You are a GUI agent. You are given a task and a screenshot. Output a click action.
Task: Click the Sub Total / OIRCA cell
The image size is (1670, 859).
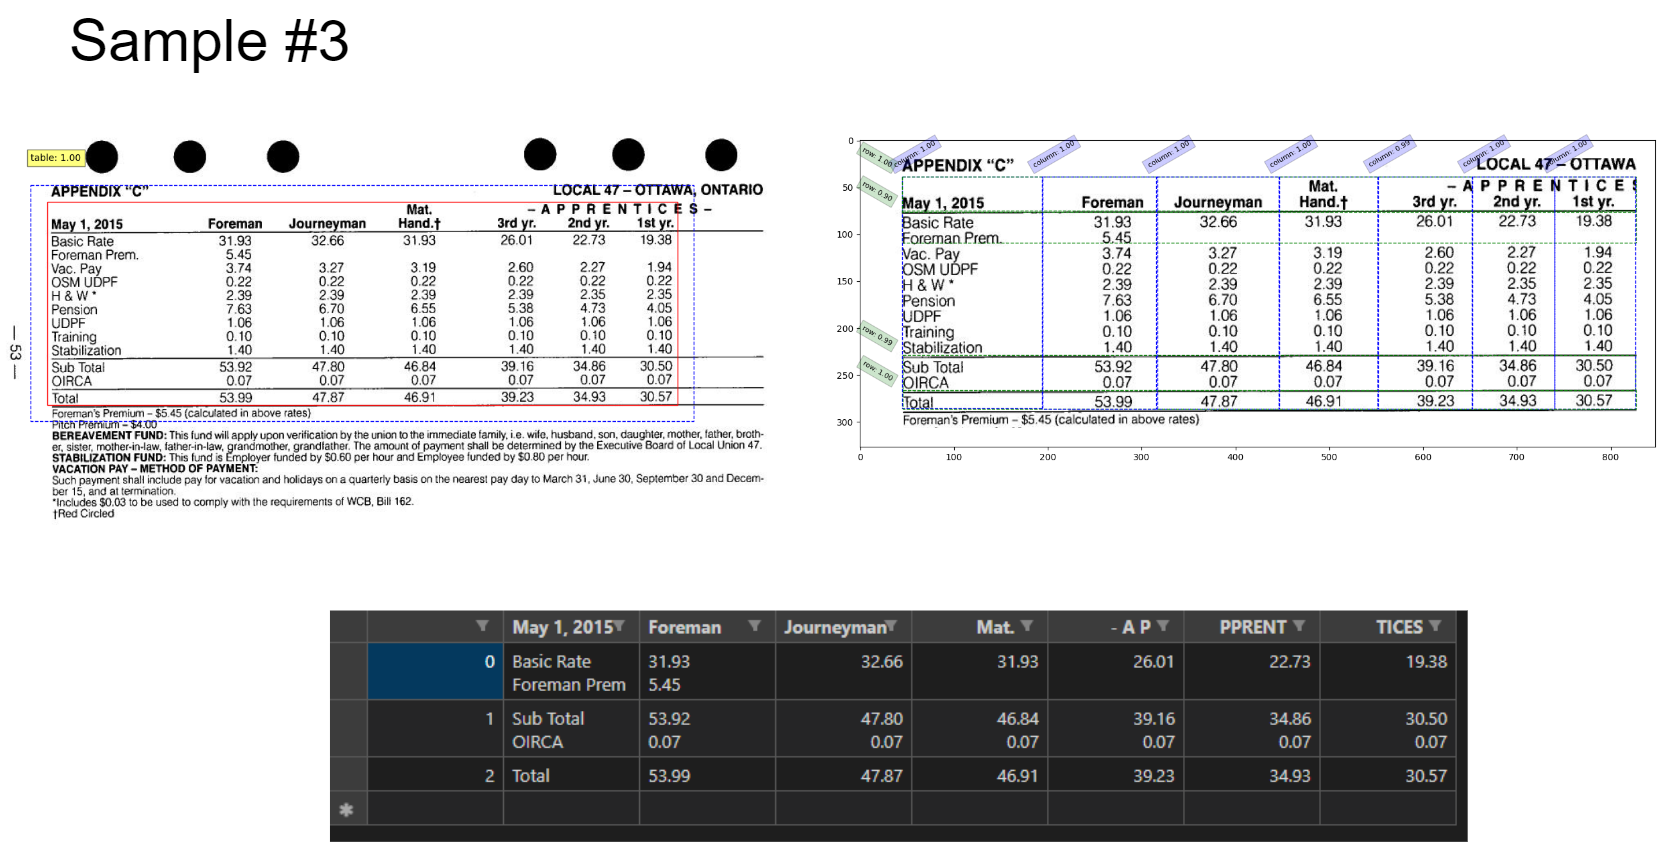point(571,728)
